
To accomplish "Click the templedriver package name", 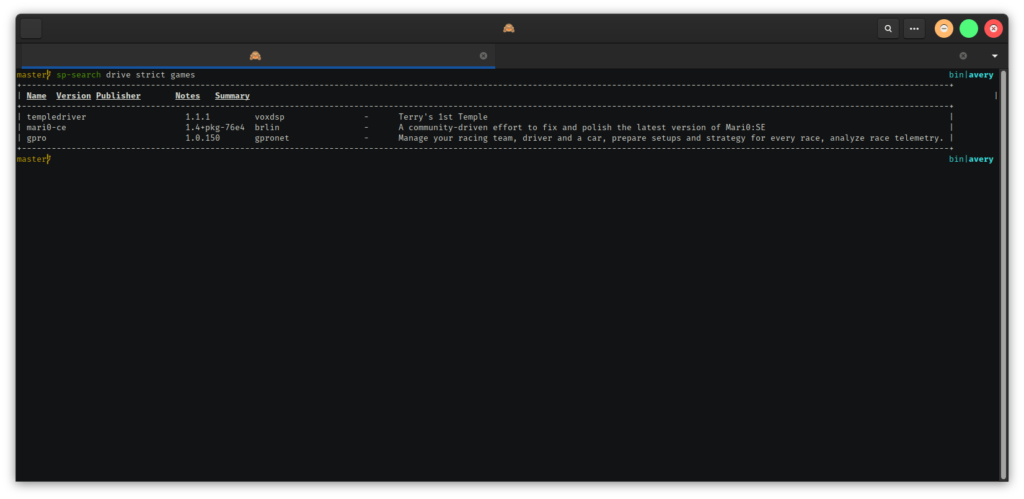I will coord(56,117).
